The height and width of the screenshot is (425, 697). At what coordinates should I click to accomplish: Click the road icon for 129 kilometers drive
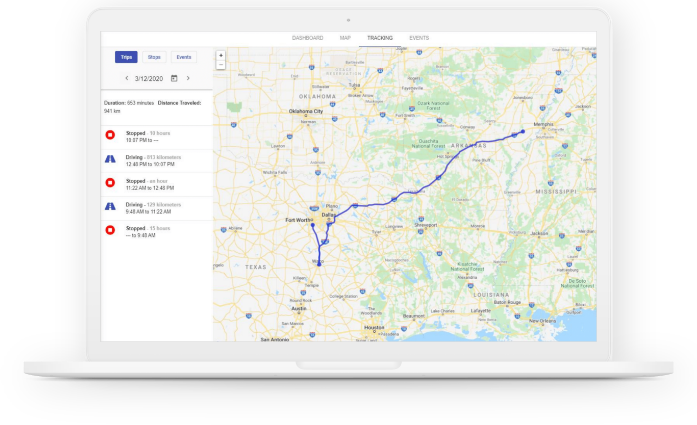110,206
